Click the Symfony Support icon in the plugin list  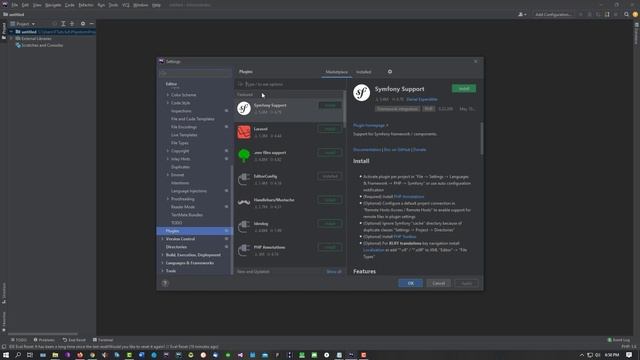point(244,108)
